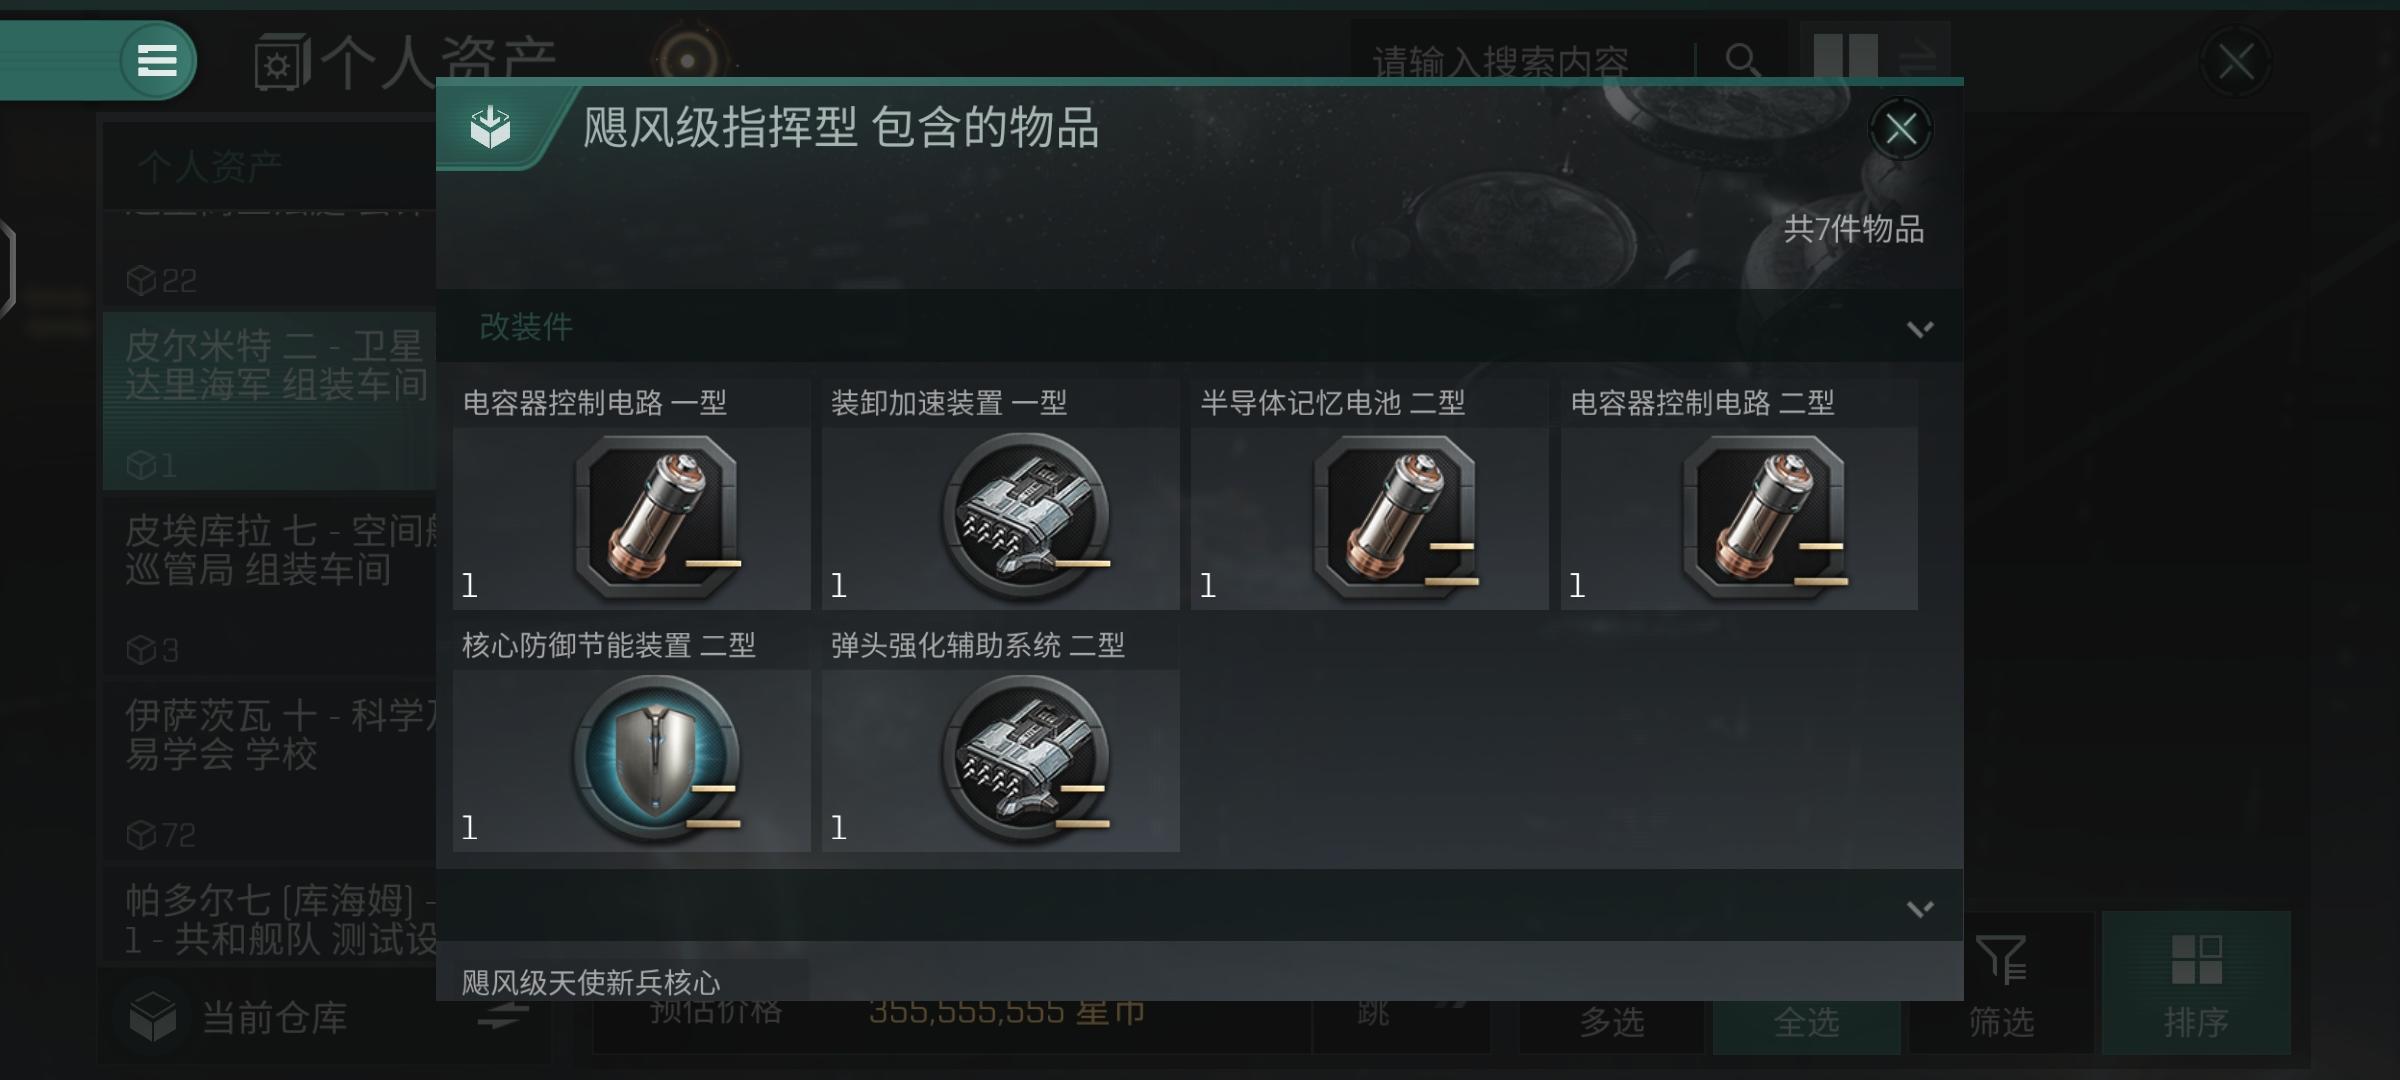This screenshot has width=2400, height=1080.
Task: Toggle 多选 multi-select mode
Action: (1611, 1022)
